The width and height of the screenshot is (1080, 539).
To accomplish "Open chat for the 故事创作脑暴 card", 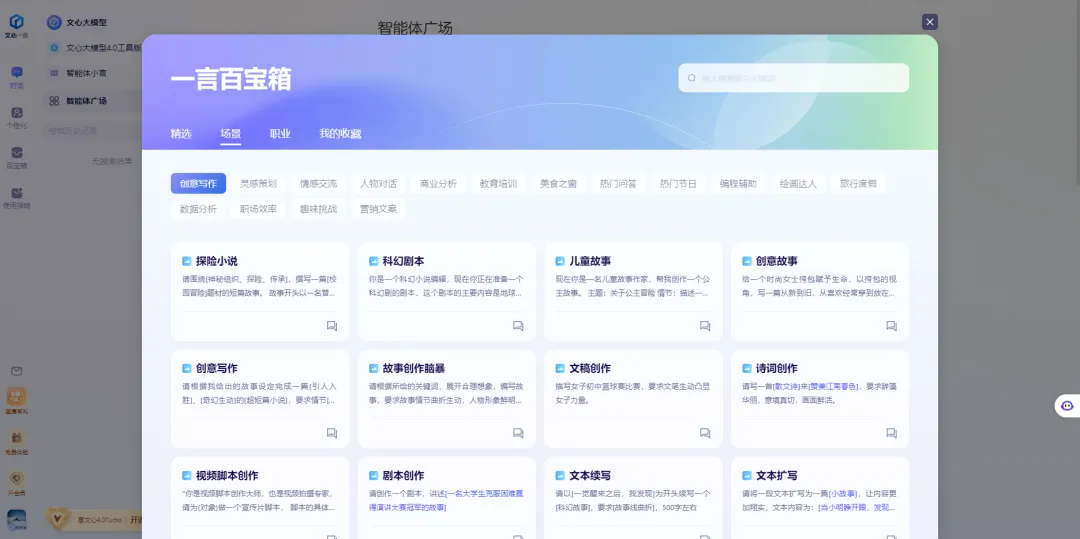I will click(x=518, y=433).
